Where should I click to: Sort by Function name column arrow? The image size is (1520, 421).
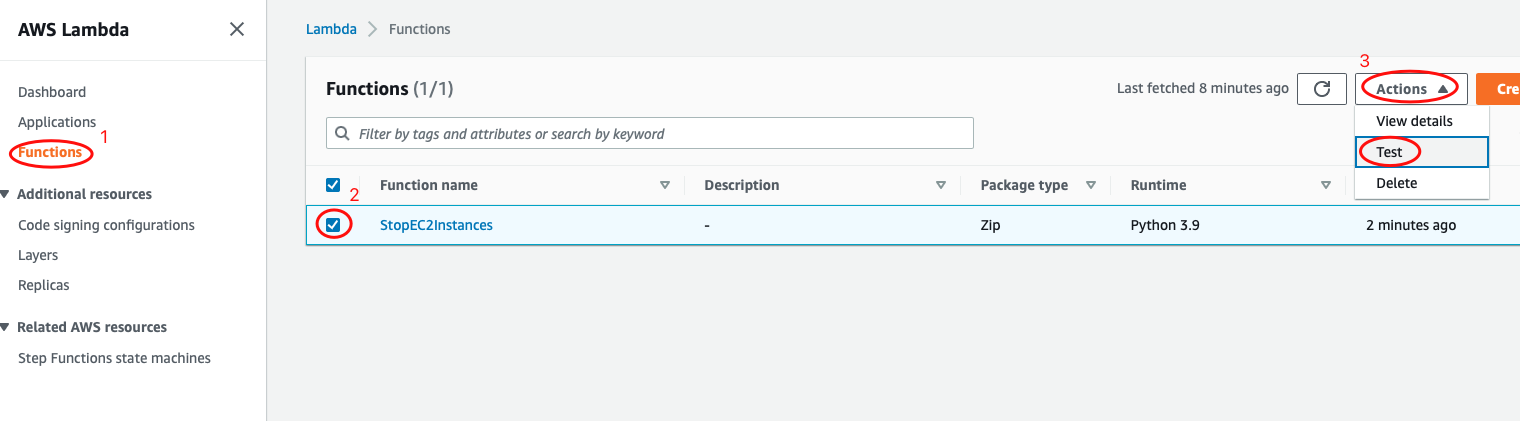tap(665, 185)
